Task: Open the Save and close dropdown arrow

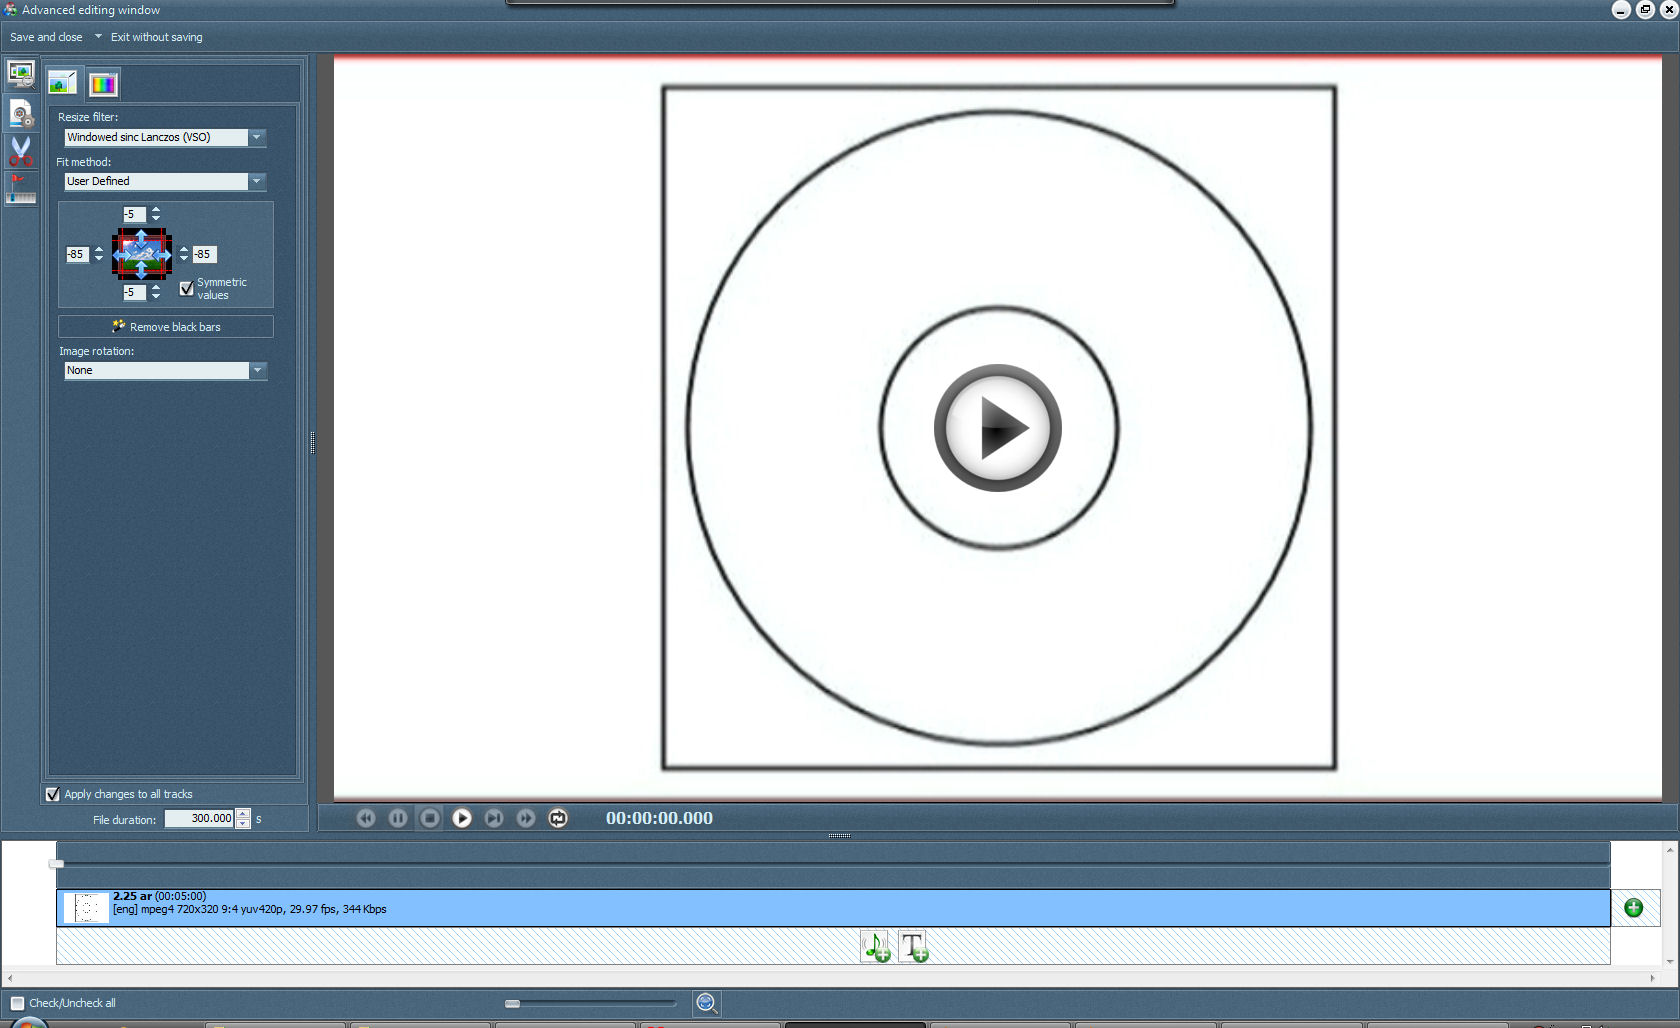Action: pos(98,36)
